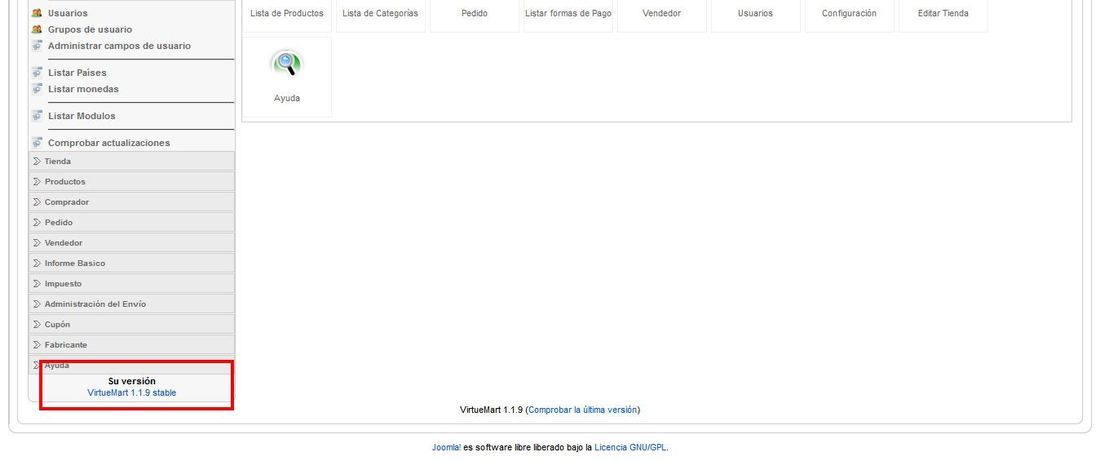
Task: Open Listar monedas link
Action: click(x=83, y=88)
